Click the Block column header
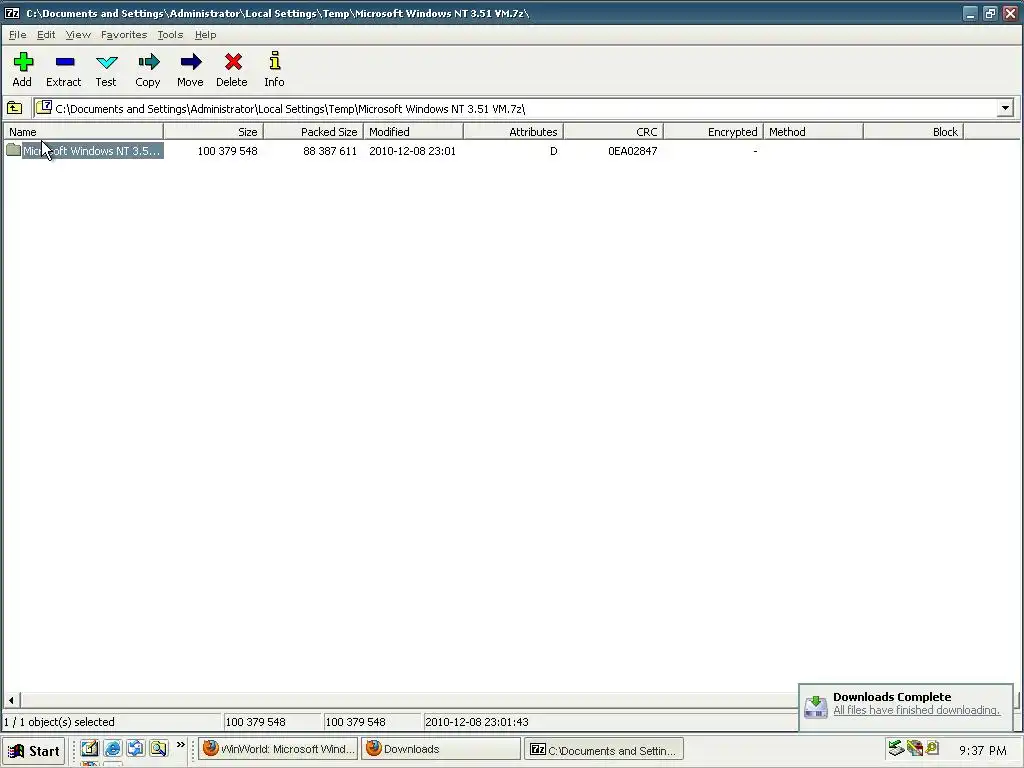This screenshot has width=1024, height=768. click(x=913, y=132)
